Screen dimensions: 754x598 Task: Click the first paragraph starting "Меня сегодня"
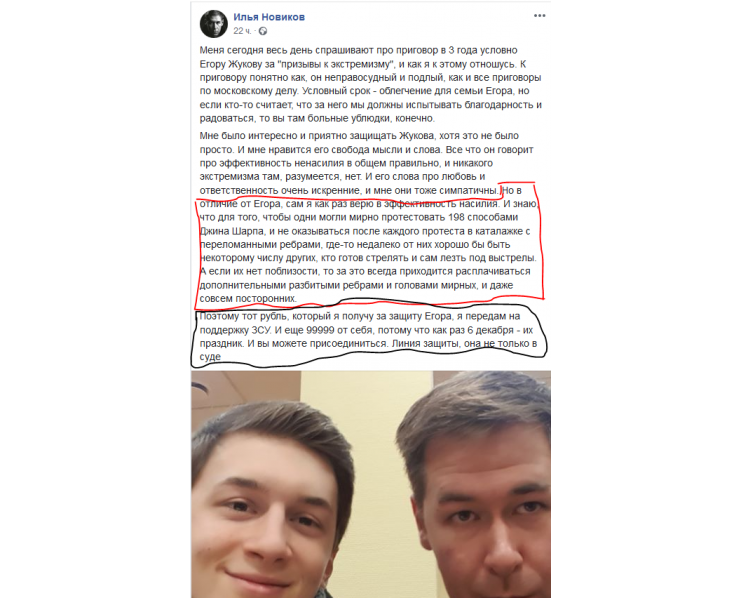click(x=371, y=84)
